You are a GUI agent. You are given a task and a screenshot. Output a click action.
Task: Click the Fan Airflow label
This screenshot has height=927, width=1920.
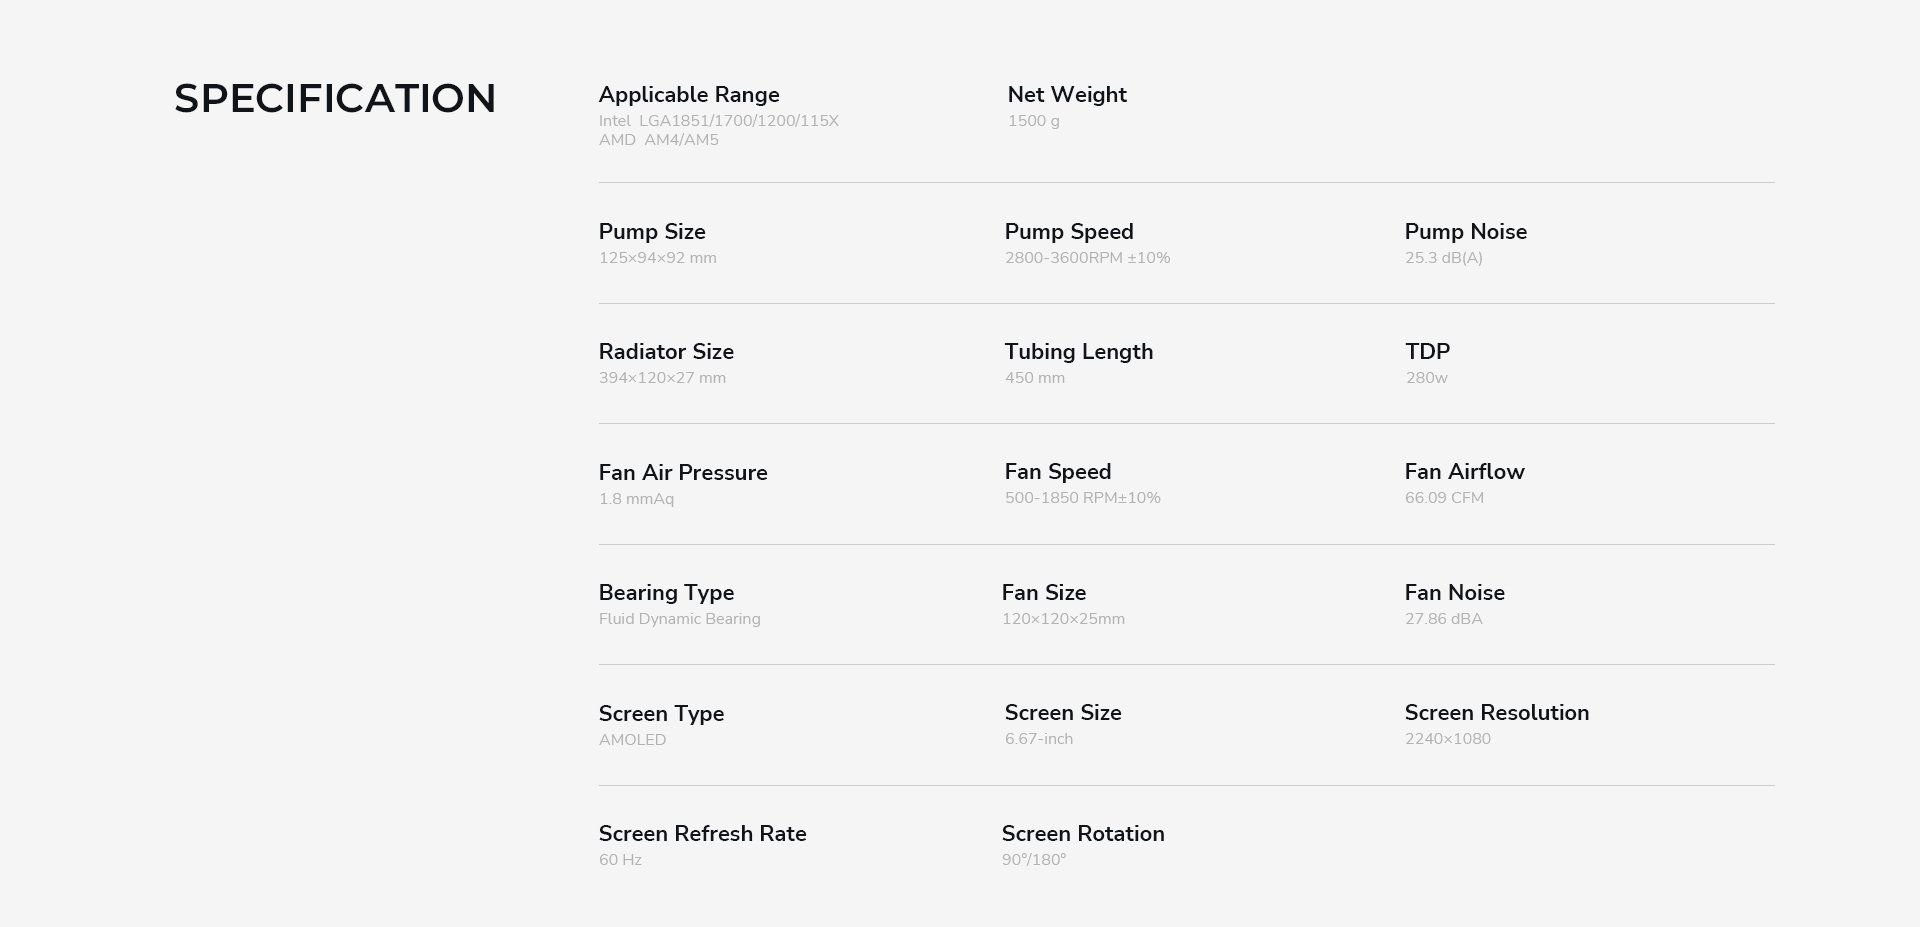point(1464,472)
